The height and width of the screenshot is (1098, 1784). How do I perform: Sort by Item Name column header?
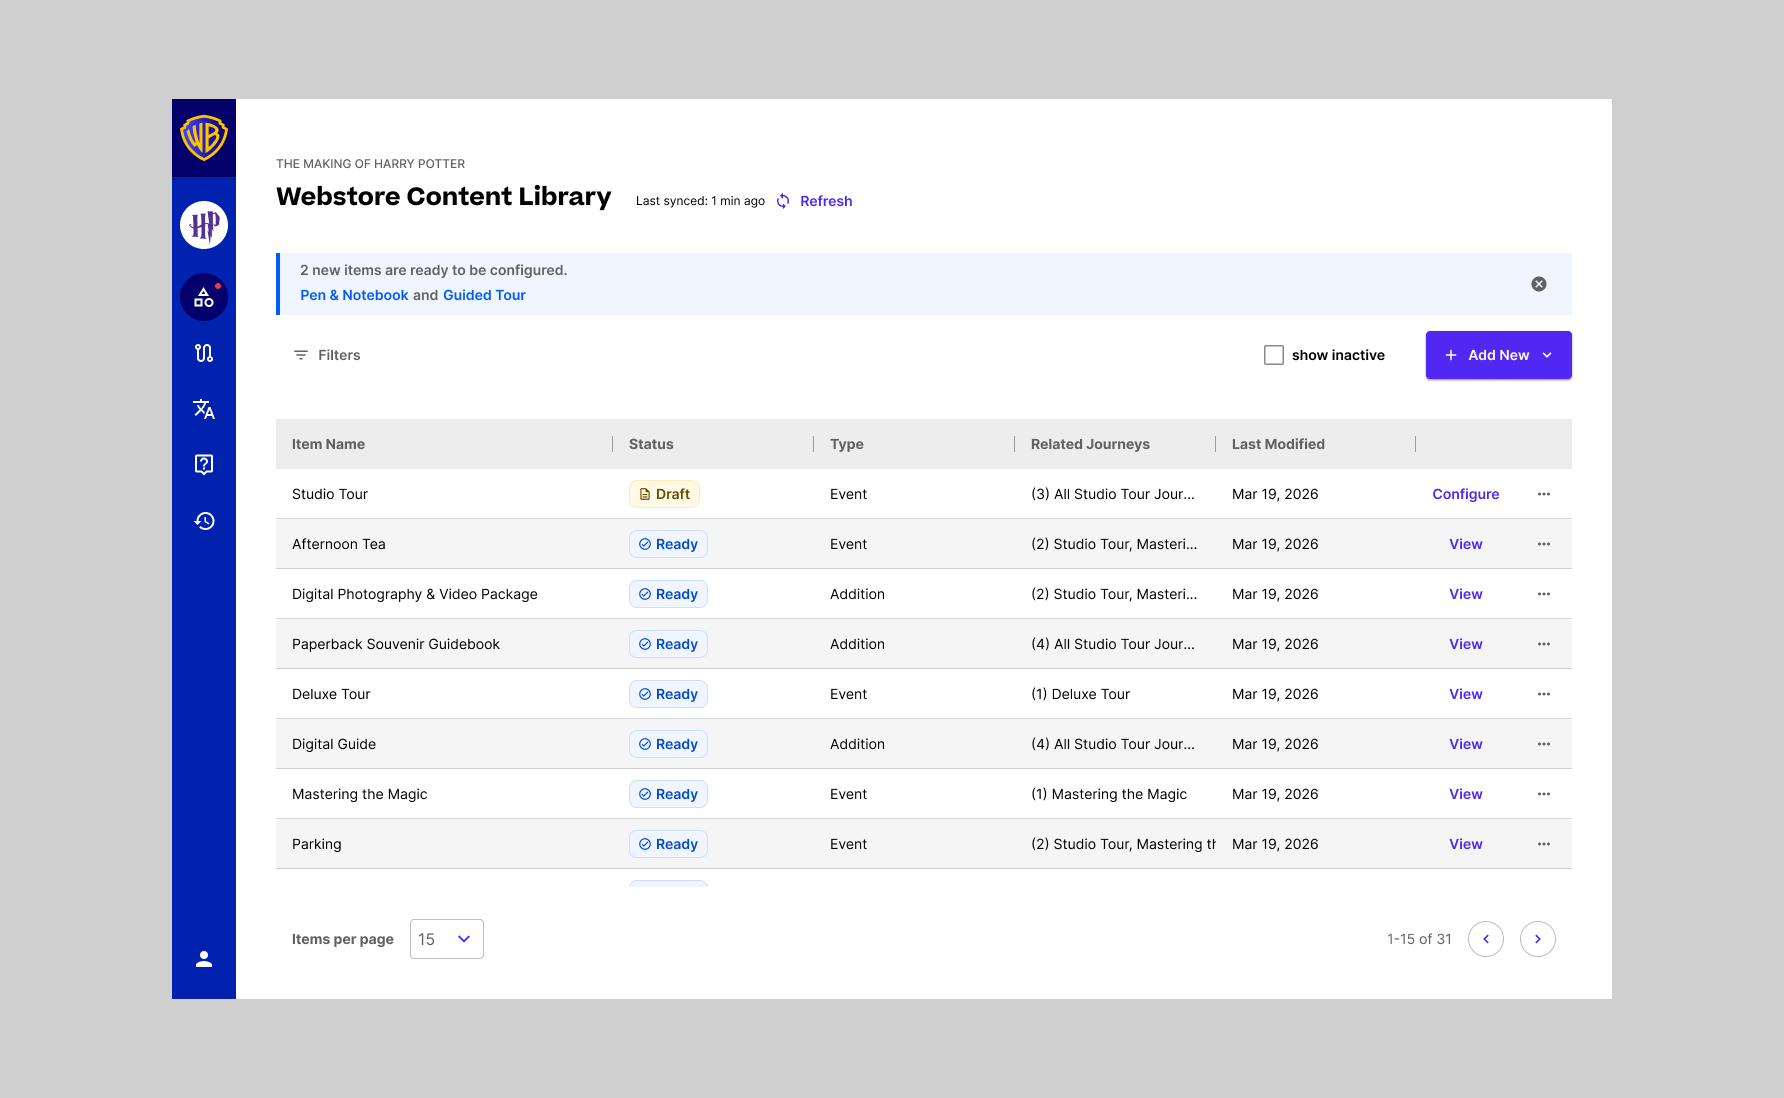coord(328,444)
